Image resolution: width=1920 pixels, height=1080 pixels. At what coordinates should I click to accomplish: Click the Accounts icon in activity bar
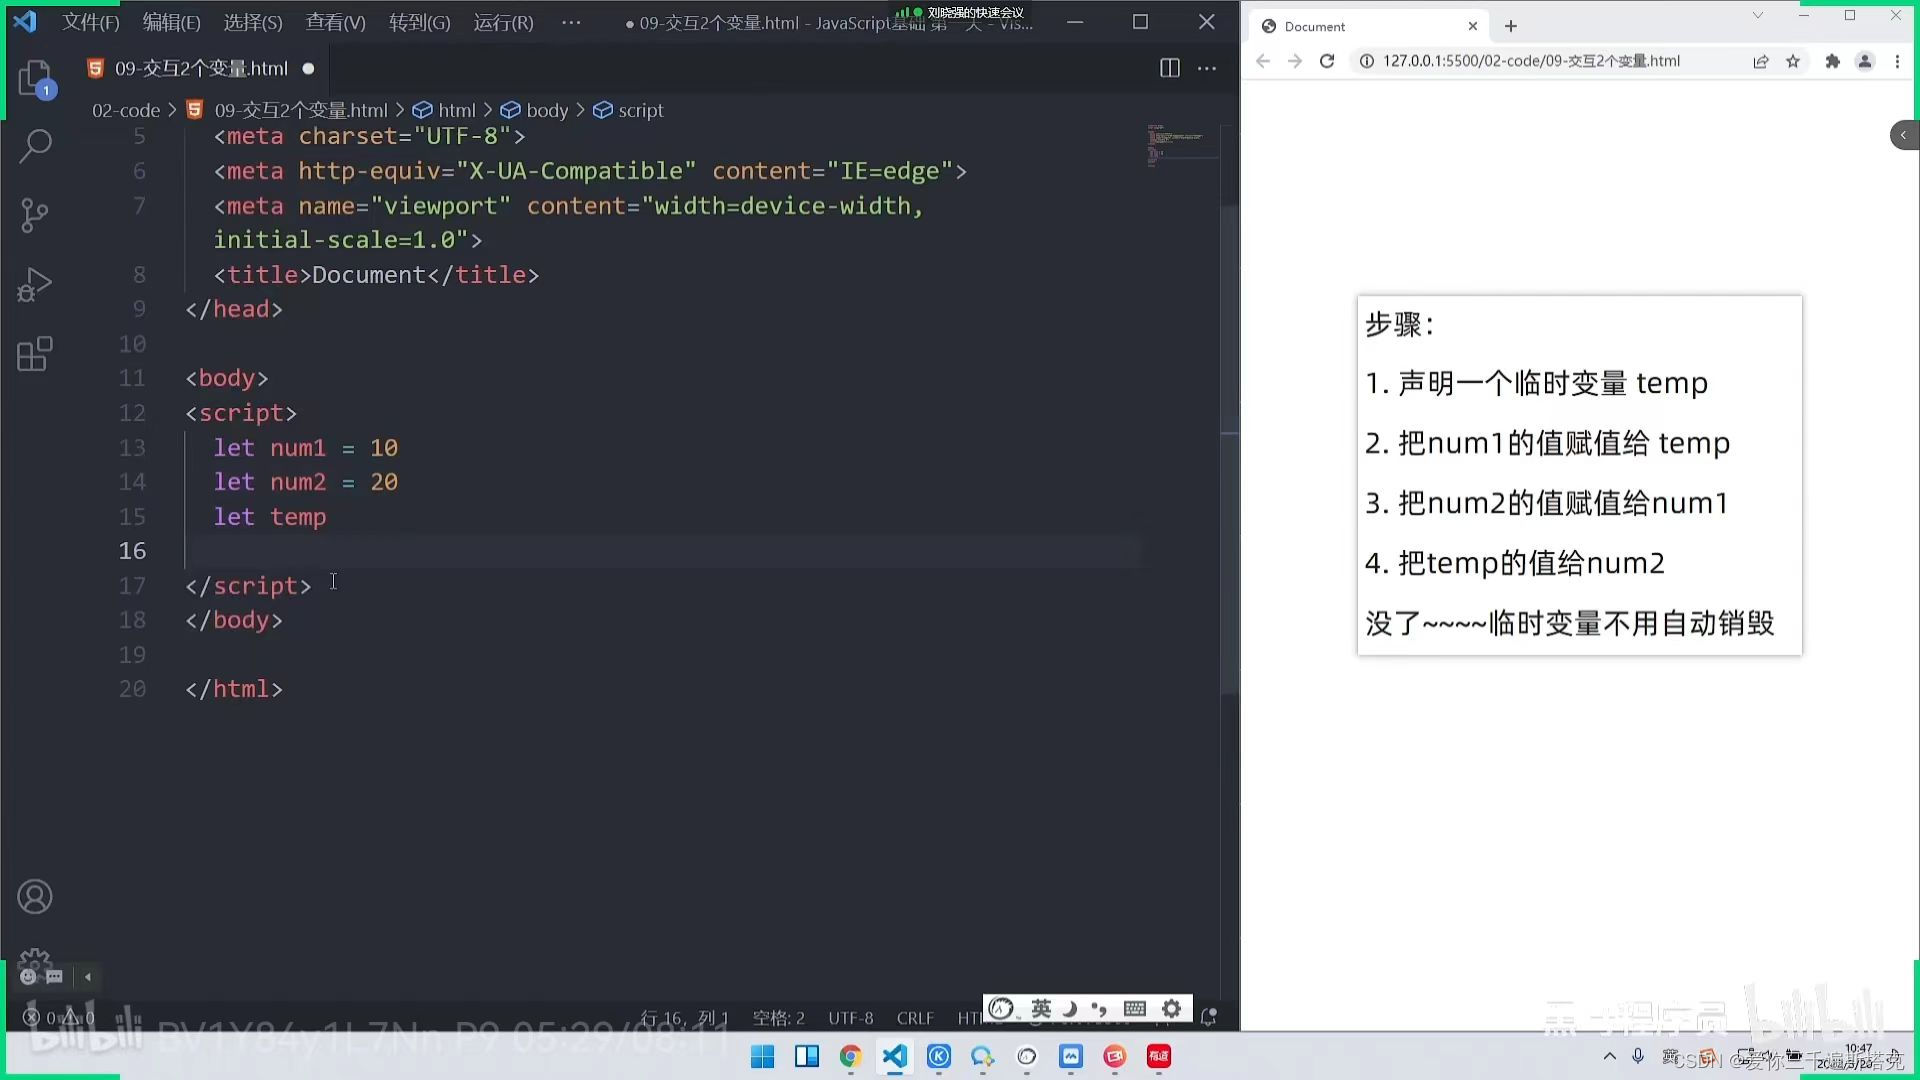coord(35,897)
